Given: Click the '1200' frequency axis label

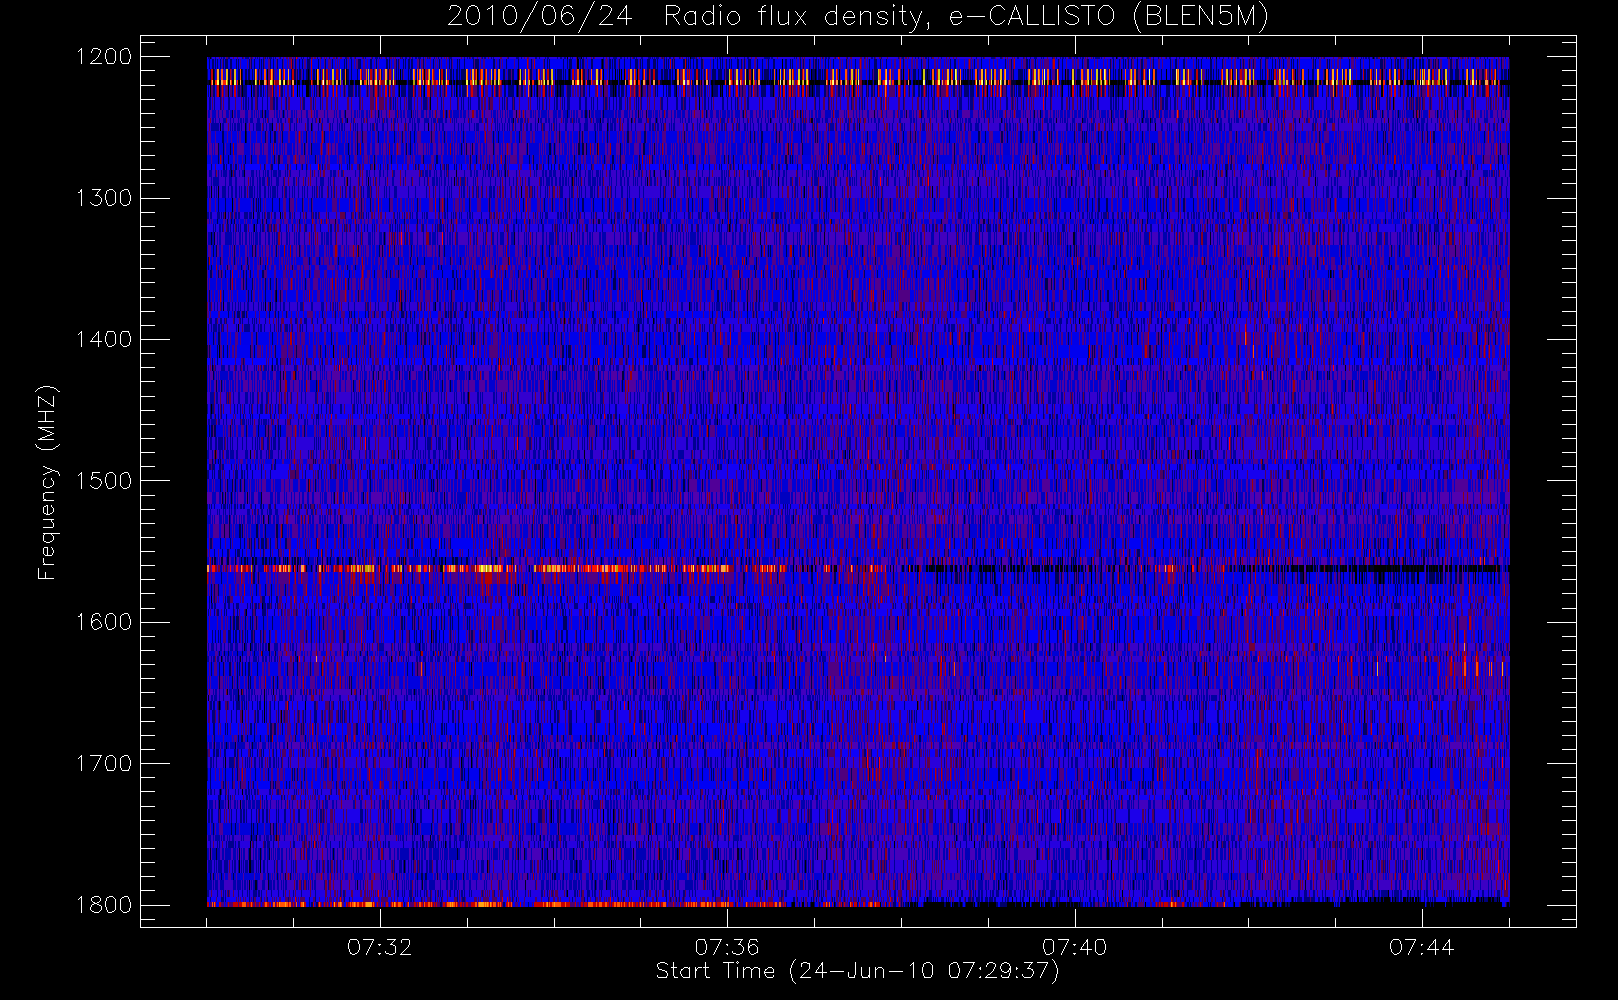Looking at the screenshot, I should [x=104, y=57].
